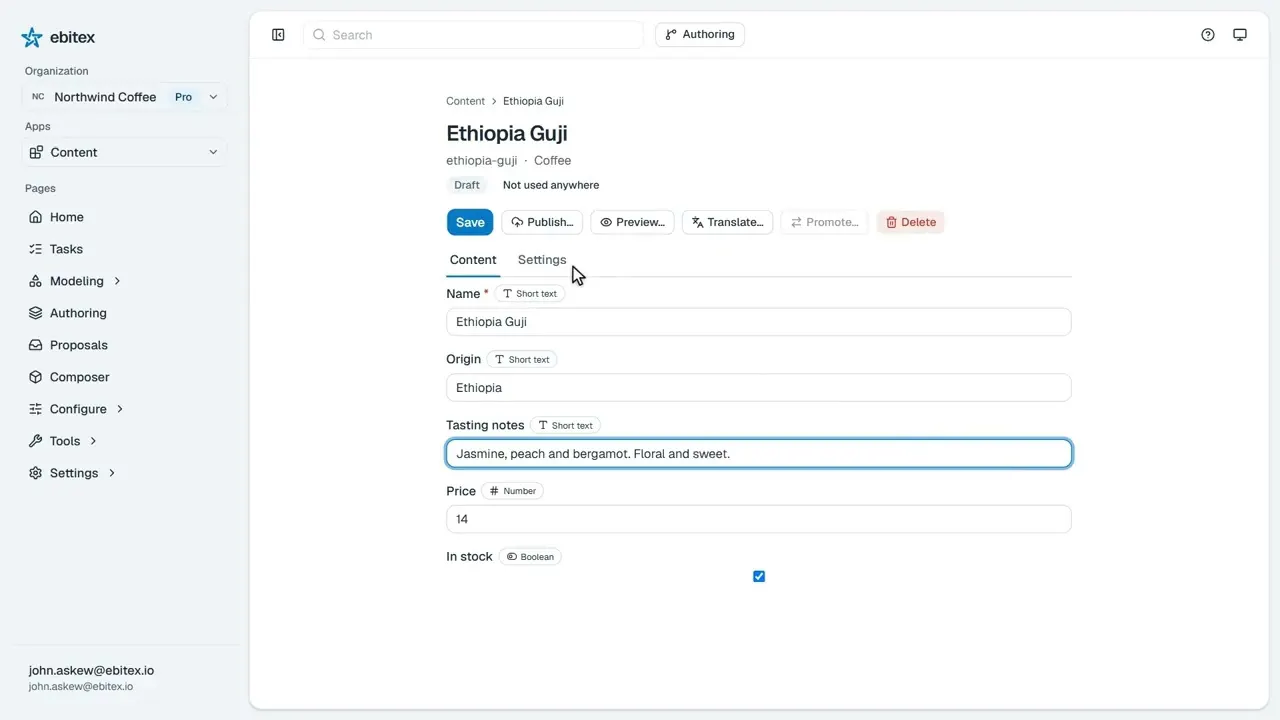
Task: Click the Preview button
Action: pos(632,222)
